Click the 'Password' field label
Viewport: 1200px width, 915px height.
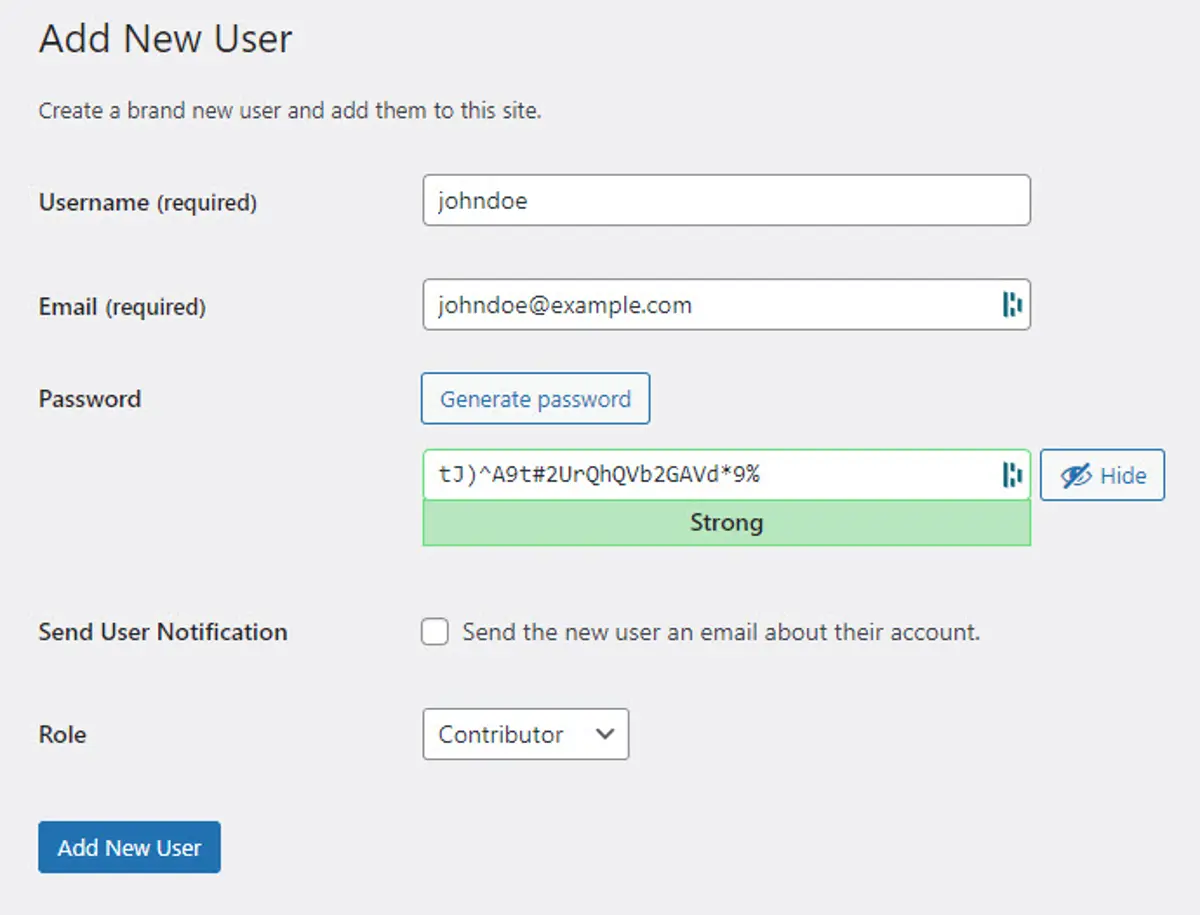(x=90, y=399)
